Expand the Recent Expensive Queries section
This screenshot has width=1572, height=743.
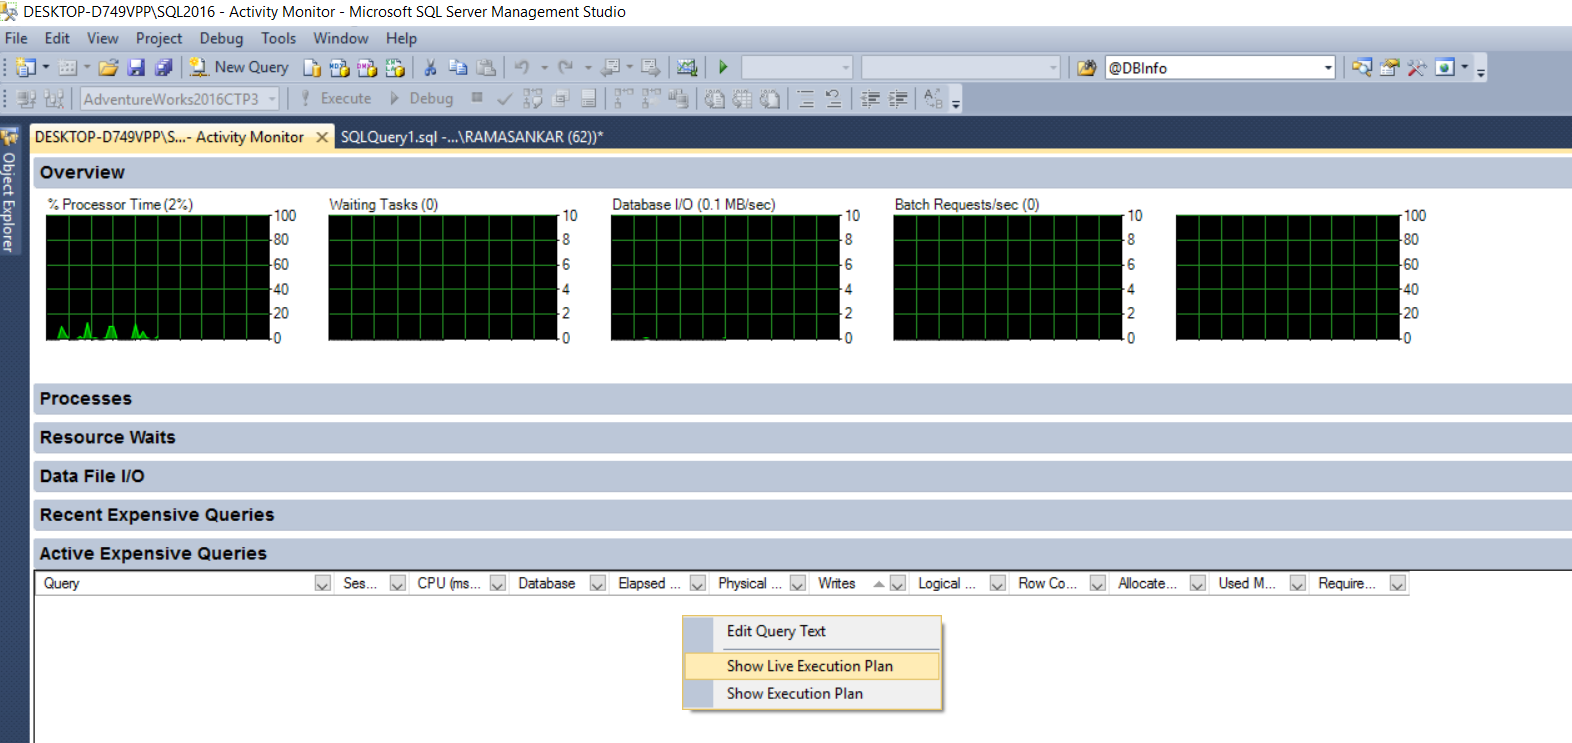802,515
